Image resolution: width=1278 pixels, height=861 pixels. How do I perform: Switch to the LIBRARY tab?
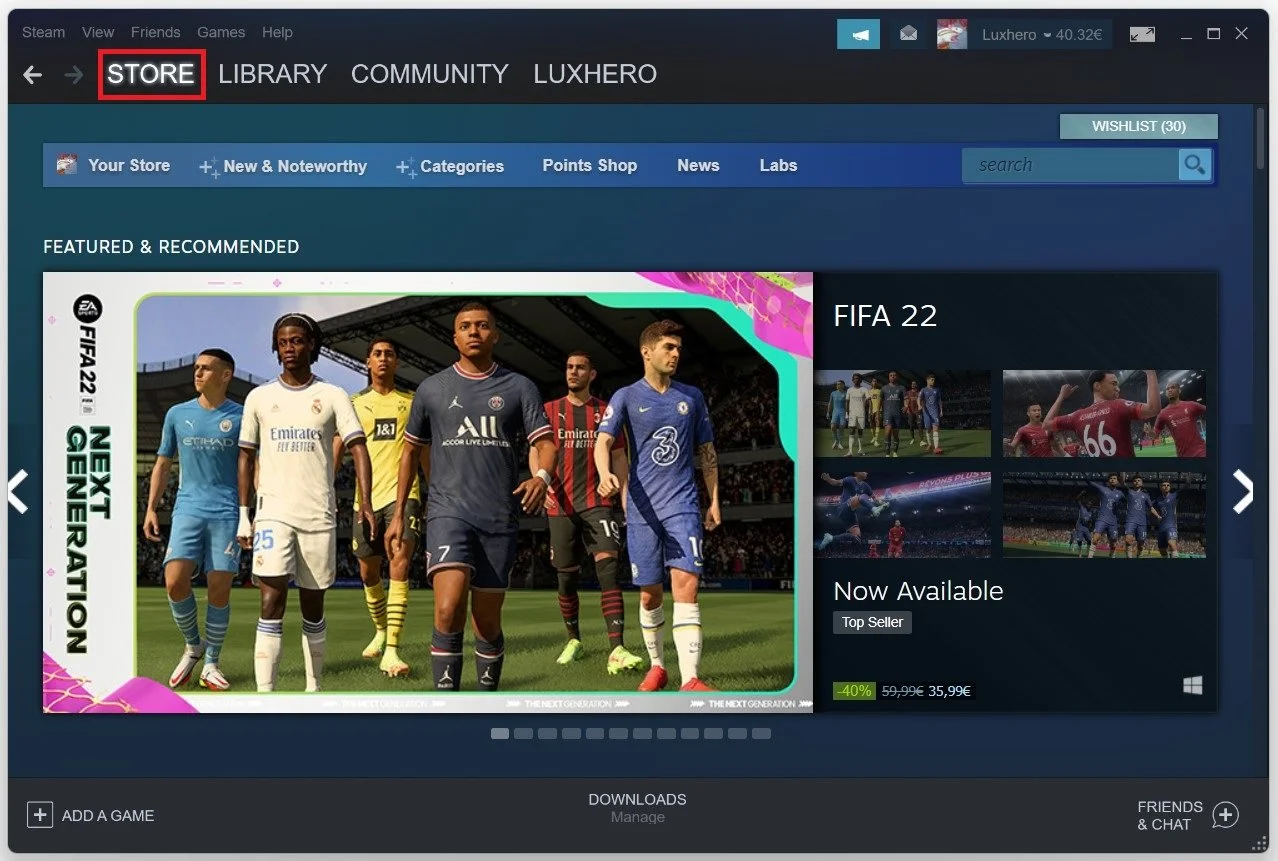[x=273, y=74]
